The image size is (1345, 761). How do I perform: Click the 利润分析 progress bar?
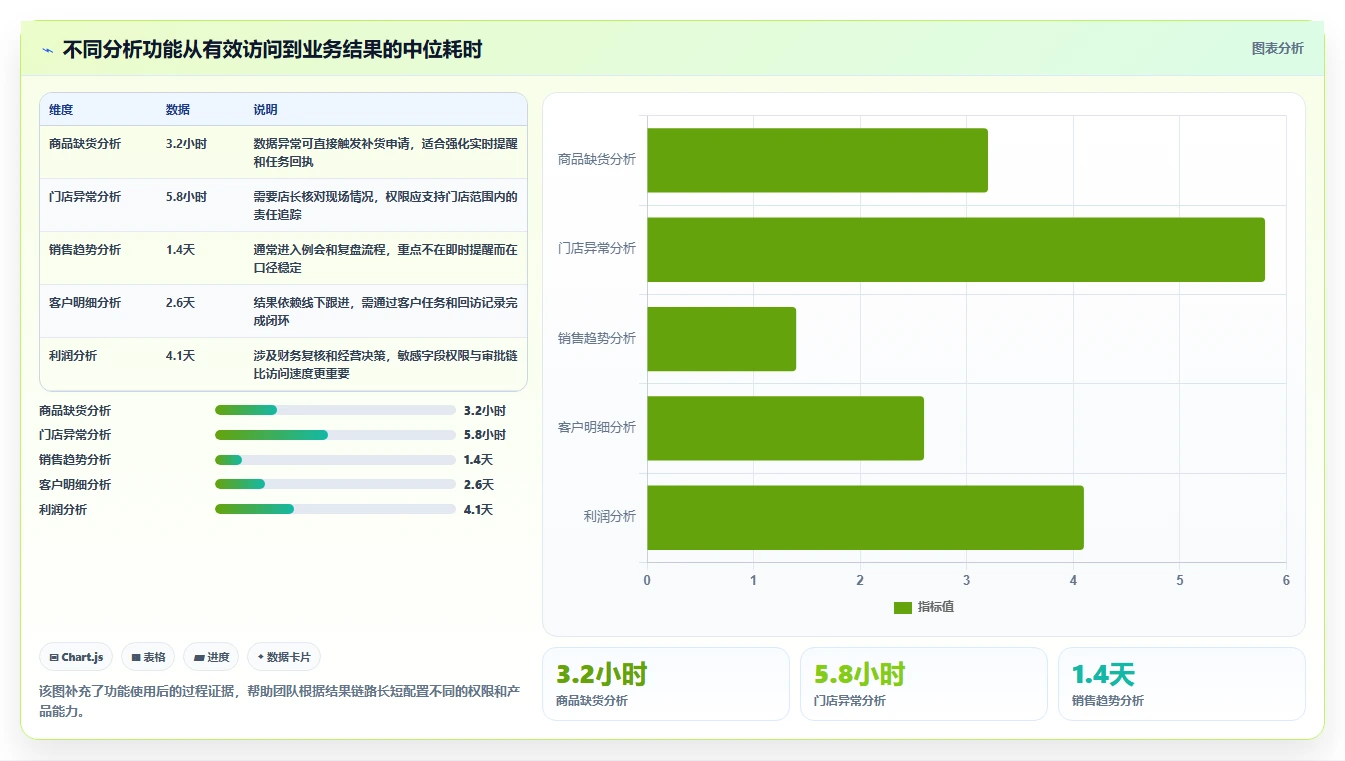point(335,509)
